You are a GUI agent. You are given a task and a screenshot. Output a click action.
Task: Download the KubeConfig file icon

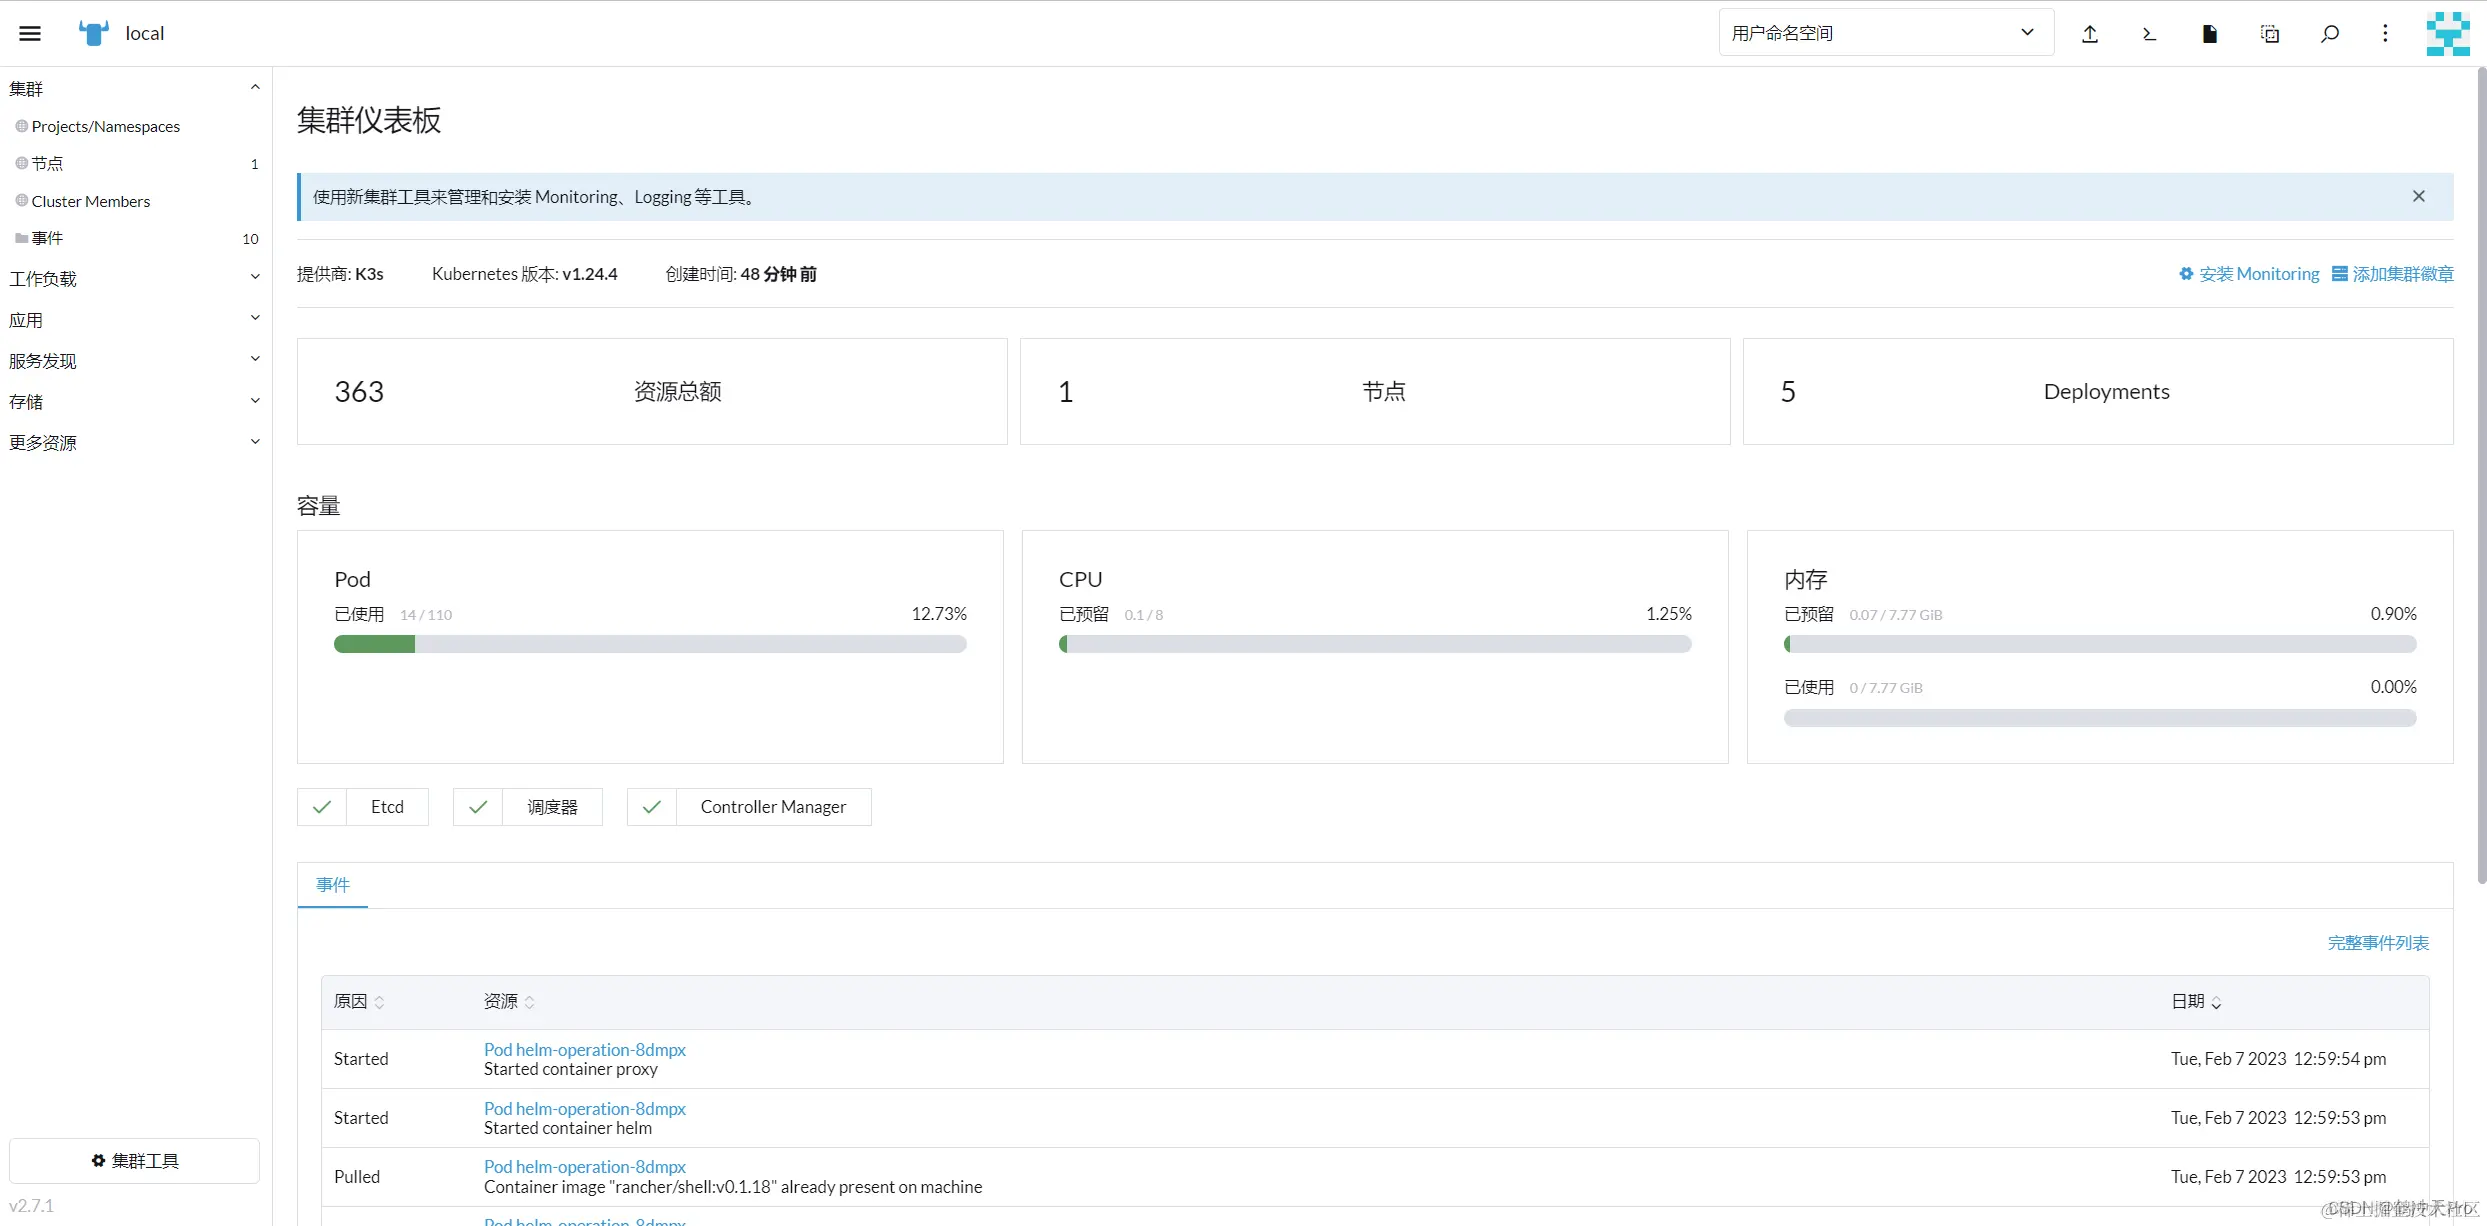click(x=2210, y=34)
